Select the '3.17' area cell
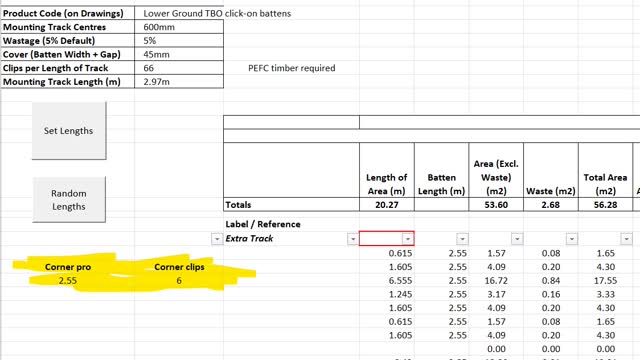 (496, 294)
